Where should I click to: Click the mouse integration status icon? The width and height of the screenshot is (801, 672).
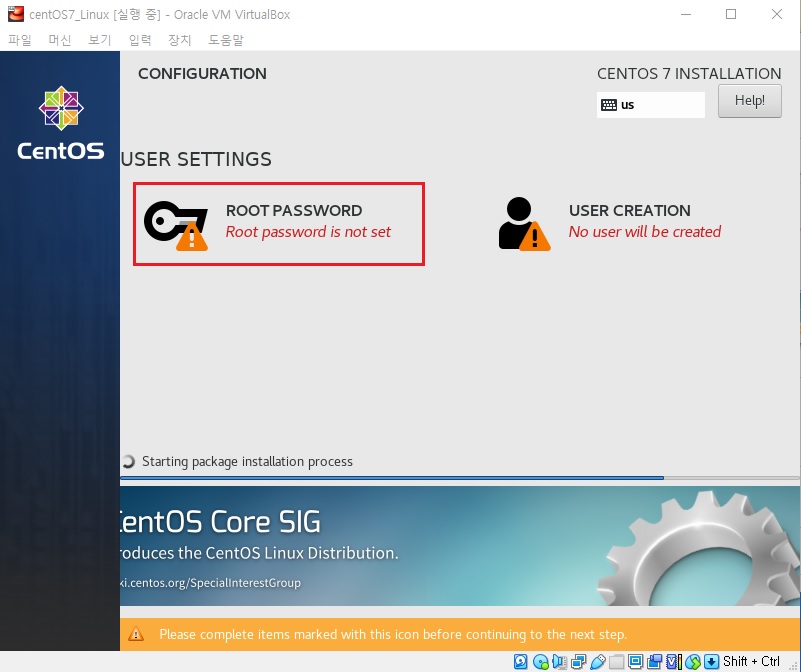(x=693, y=661)
